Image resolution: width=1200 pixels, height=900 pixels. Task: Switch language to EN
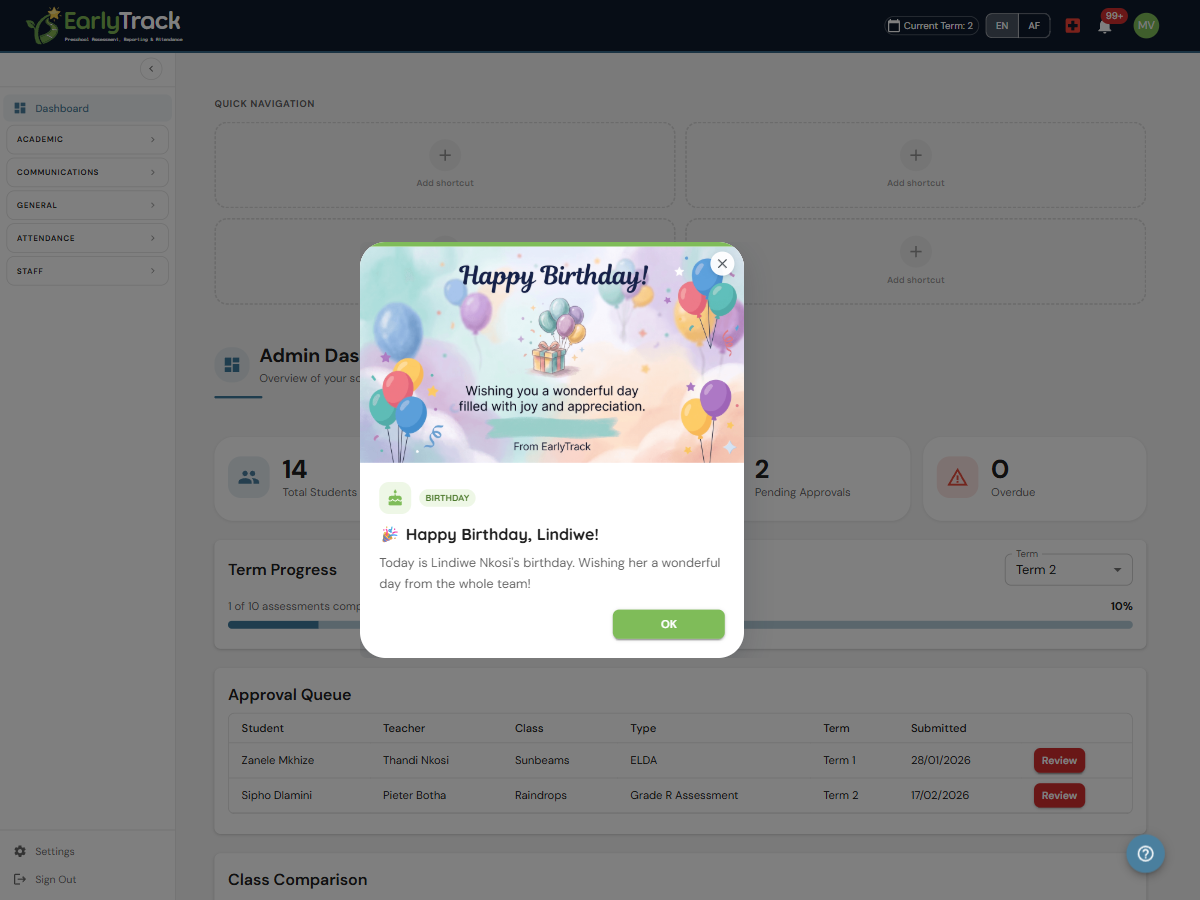(x=1002, y=26)
